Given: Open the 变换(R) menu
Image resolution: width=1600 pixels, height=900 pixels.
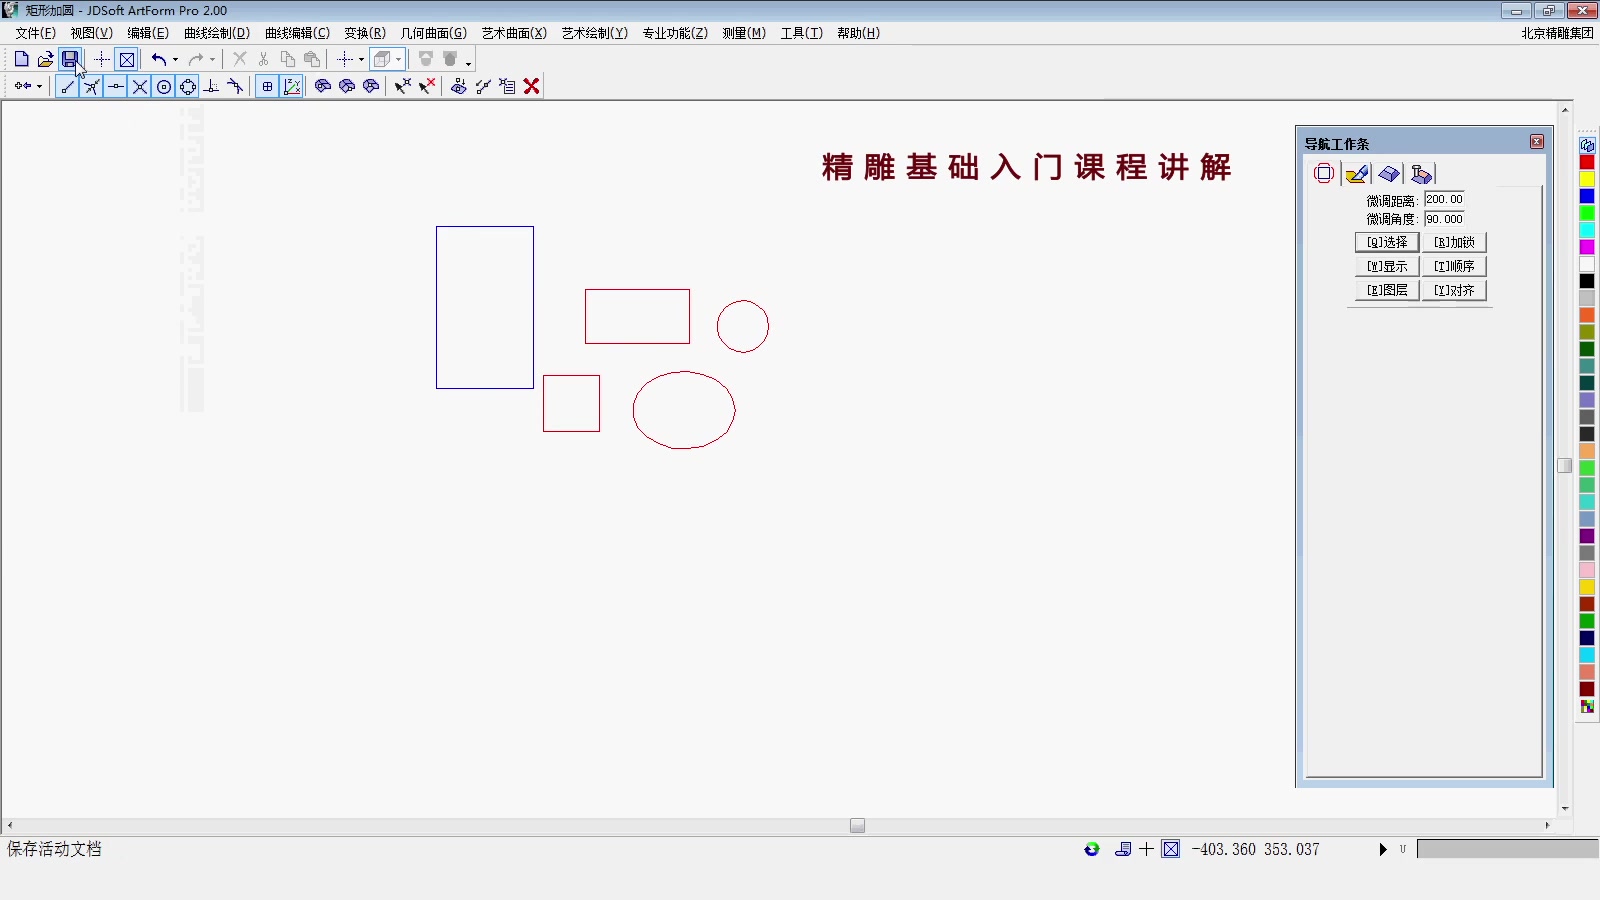Looking at the screenshot, I should click(364, 32).
